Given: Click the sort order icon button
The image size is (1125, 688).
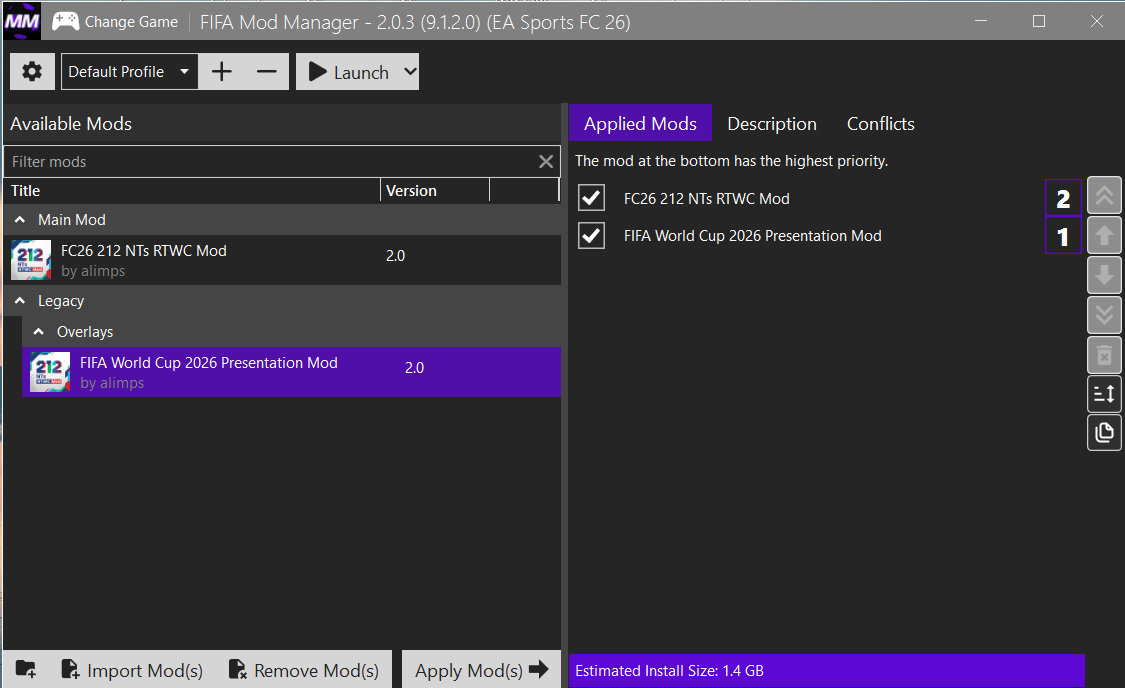Looking at the screenshot, I should [1104, 393].
